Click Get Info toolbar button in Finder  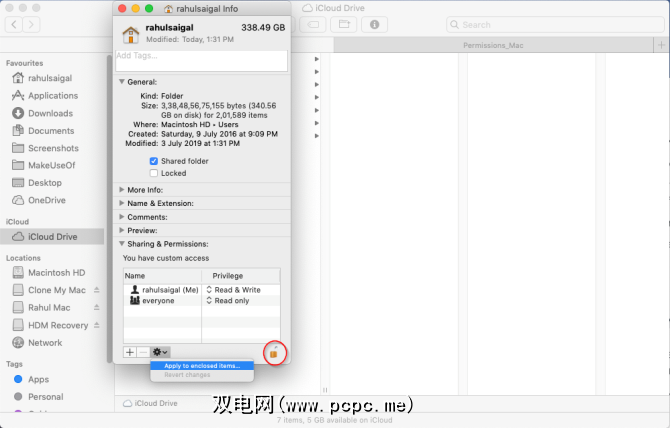click(x=375, y=24)
